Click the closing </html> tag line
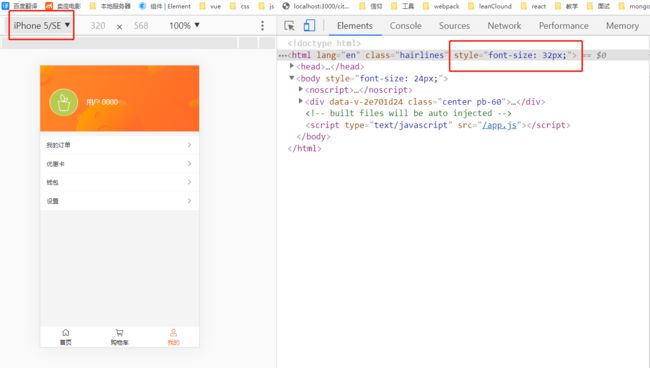 (304, 148)
